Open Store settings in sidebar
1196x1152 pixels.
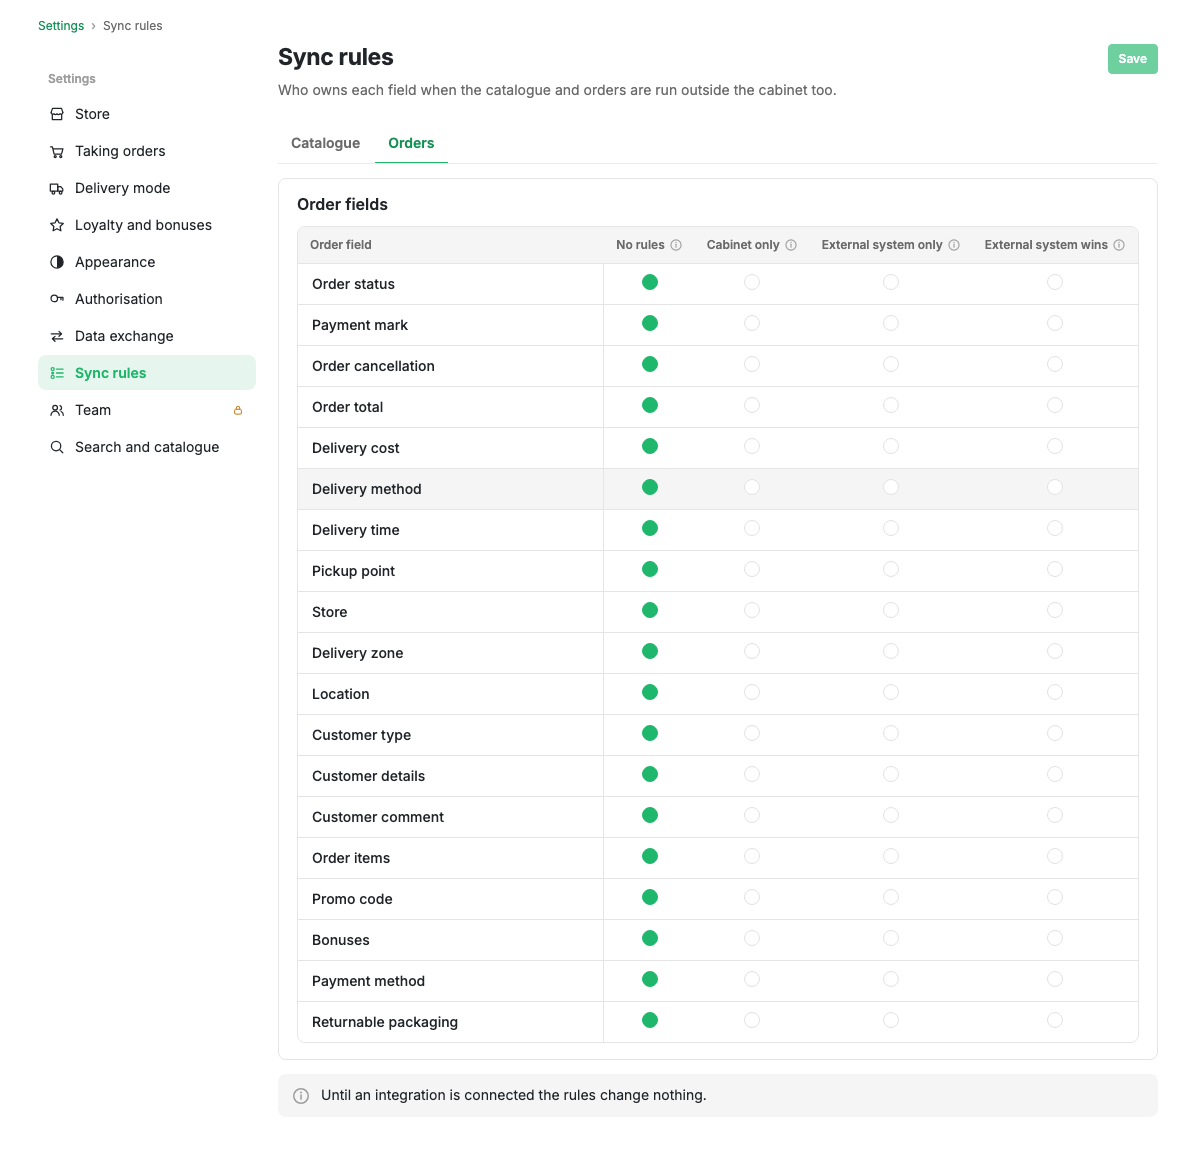point(146,114)
